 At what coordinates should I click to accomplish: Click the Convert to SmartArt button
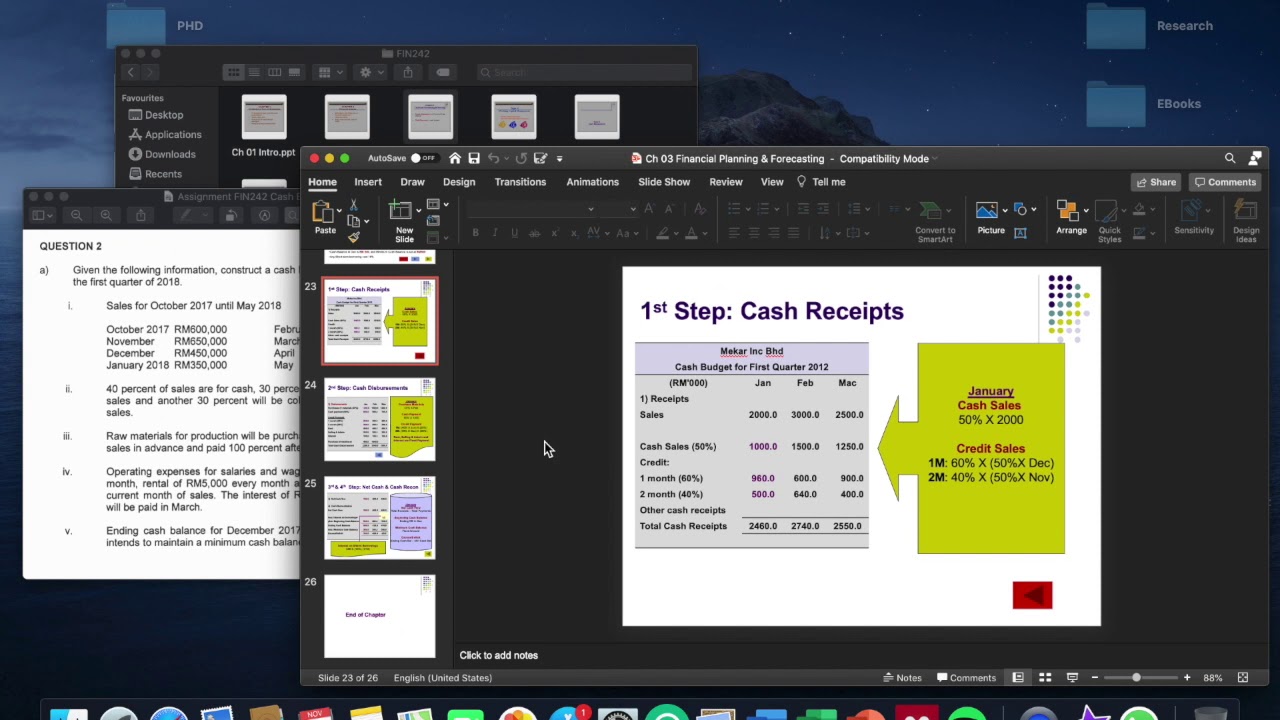point(935,221)
